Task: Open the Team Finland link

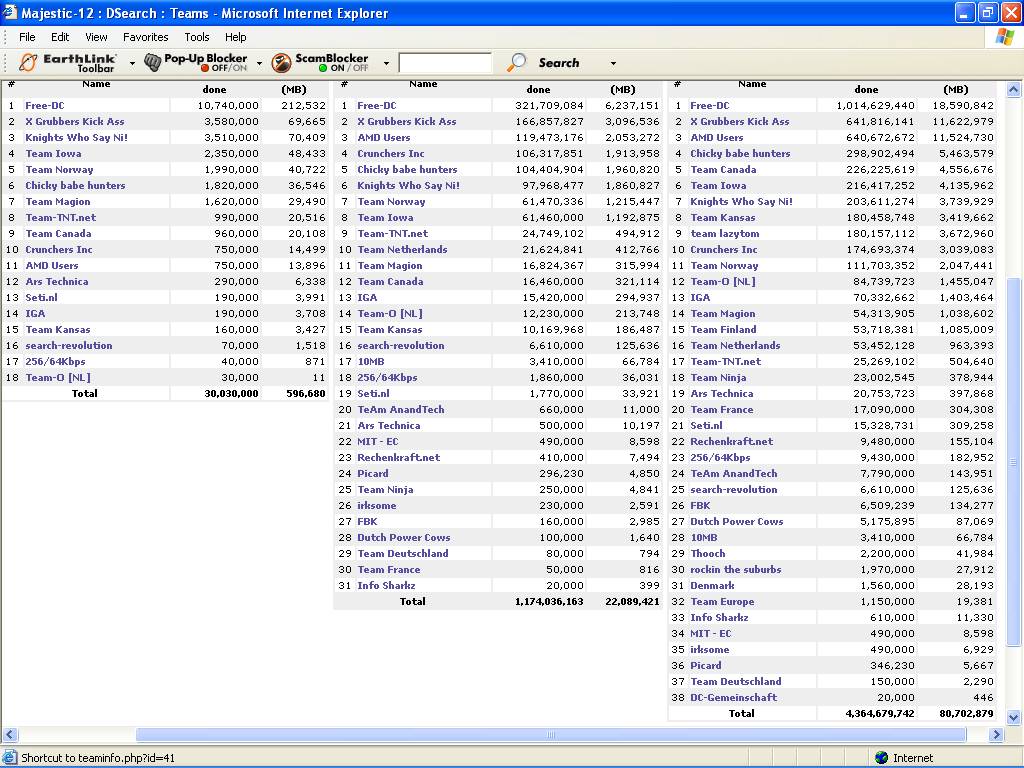Action: [723, 330]
